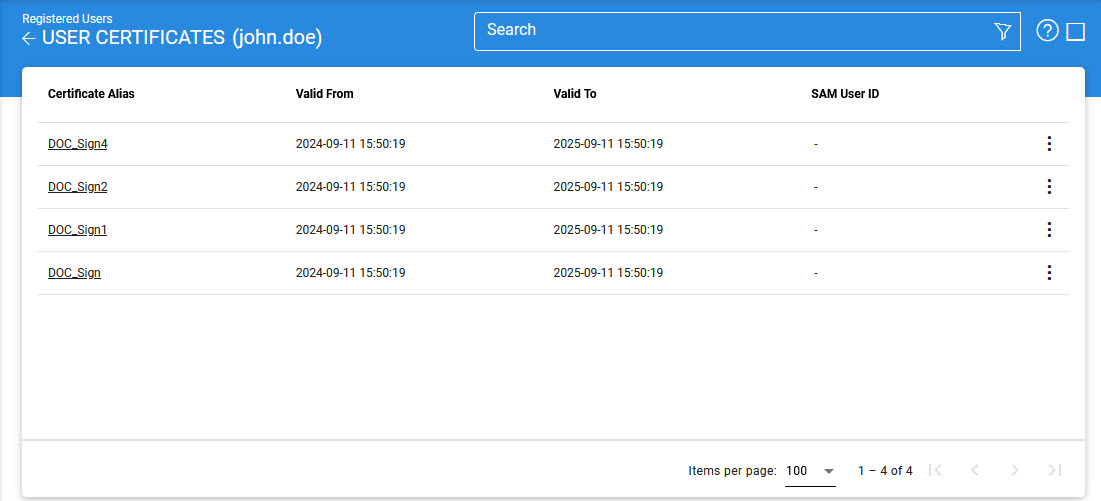1101x501 pixels.
Task: Go to the previous page of results
Action: point(975,470)
